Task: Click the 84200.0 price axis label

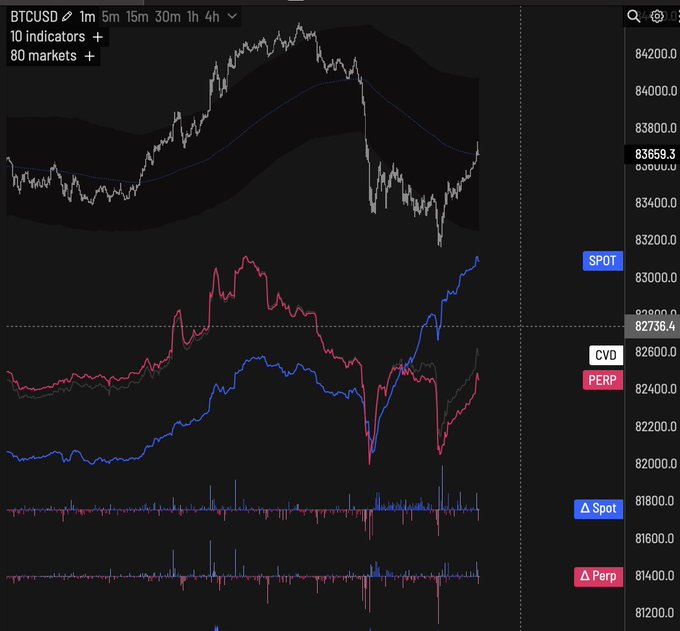Action: (x=656, y=54)
